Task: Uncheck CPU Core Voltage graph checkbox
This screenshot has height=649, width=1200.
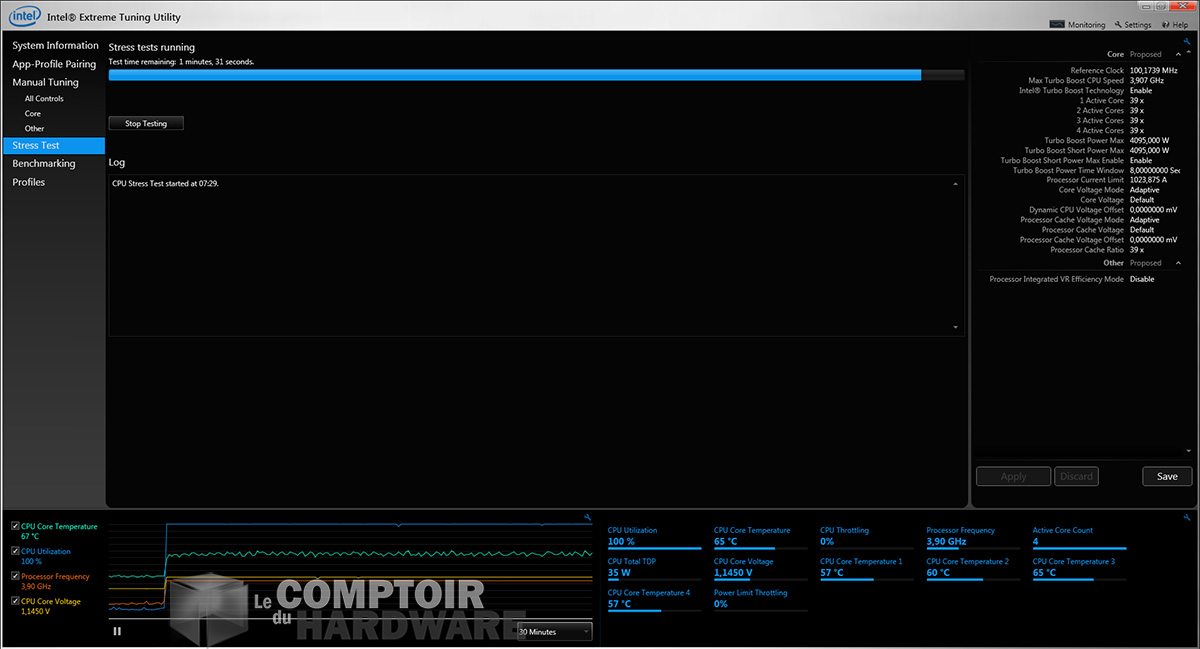Action: [x=15, y=601]
